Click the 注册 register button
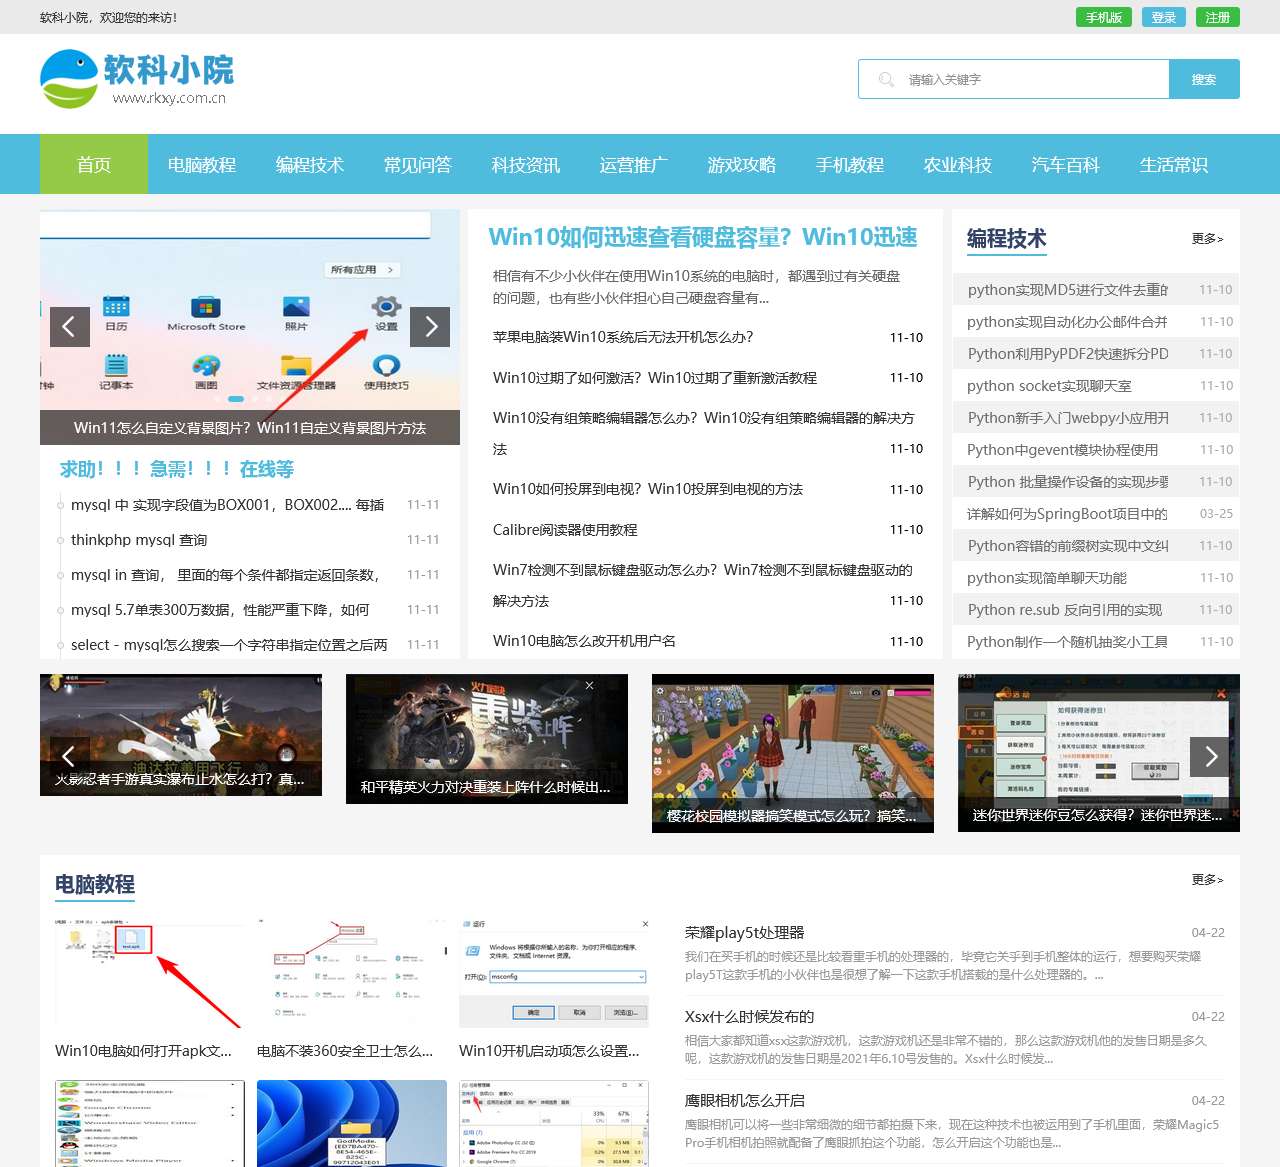 pyautogui.click(x=1217, y=18)
